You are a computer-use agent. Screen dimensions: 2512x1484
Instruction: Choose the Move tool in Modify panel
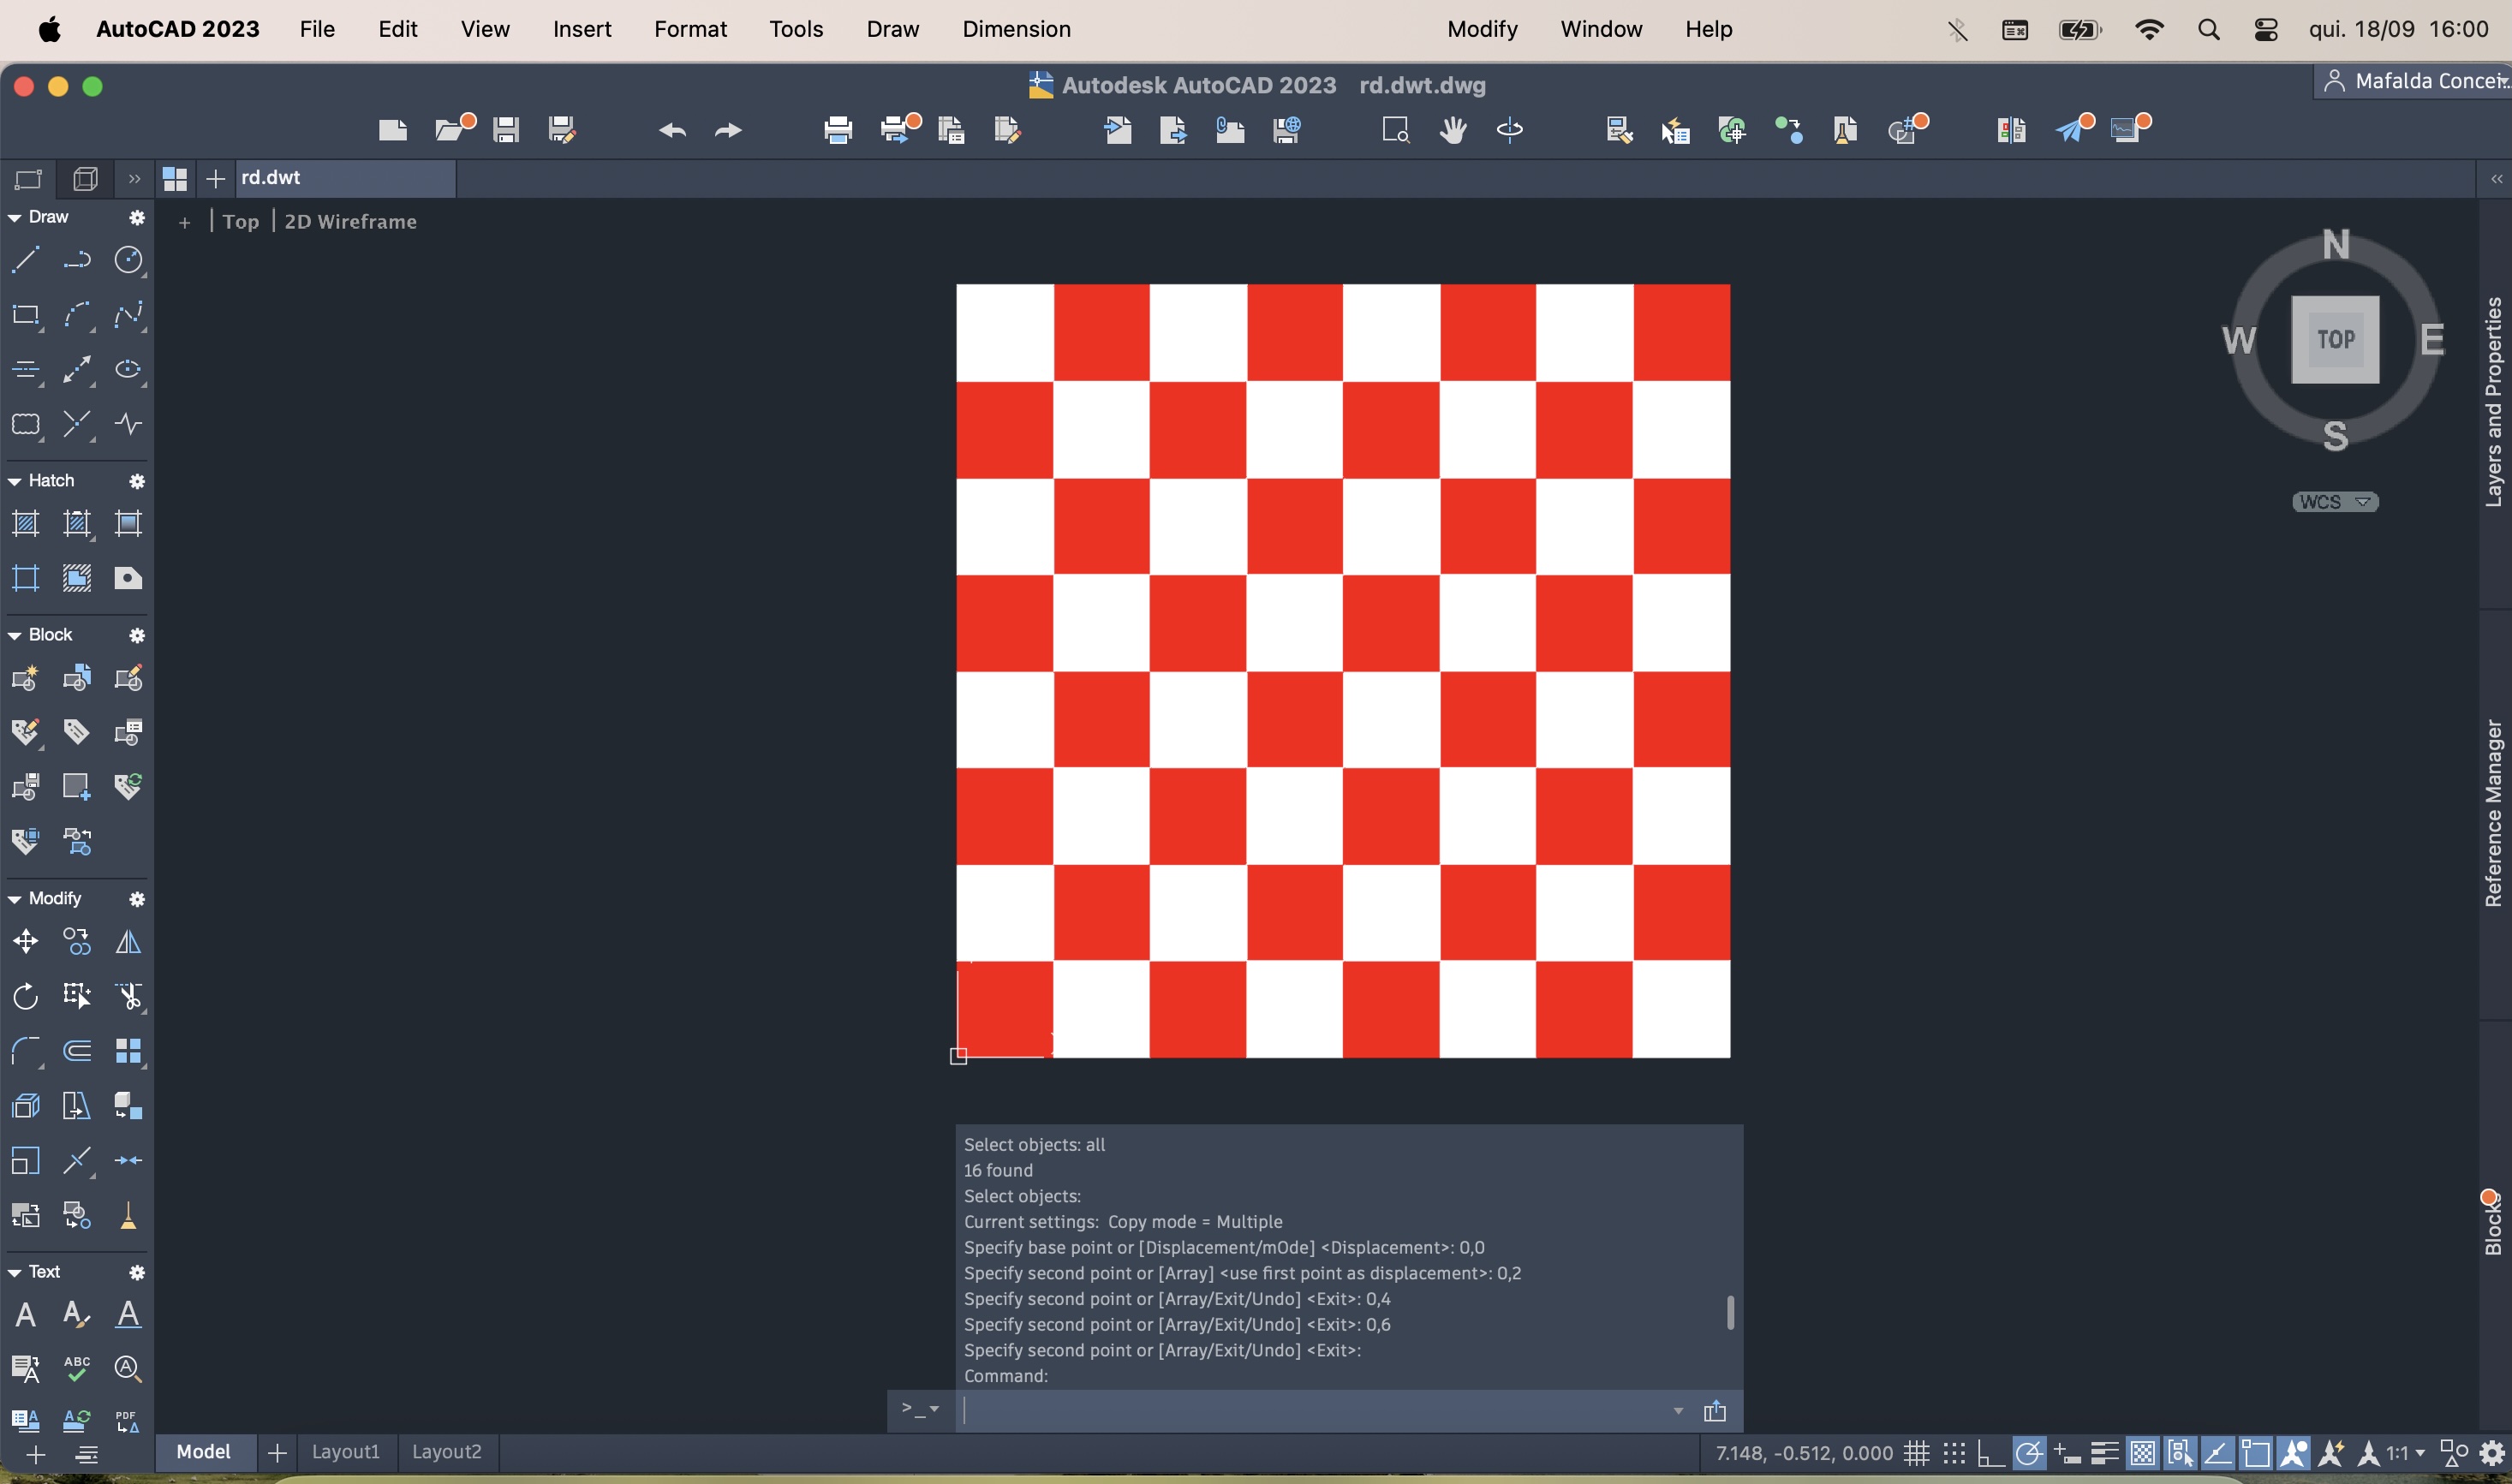(25, 942)
